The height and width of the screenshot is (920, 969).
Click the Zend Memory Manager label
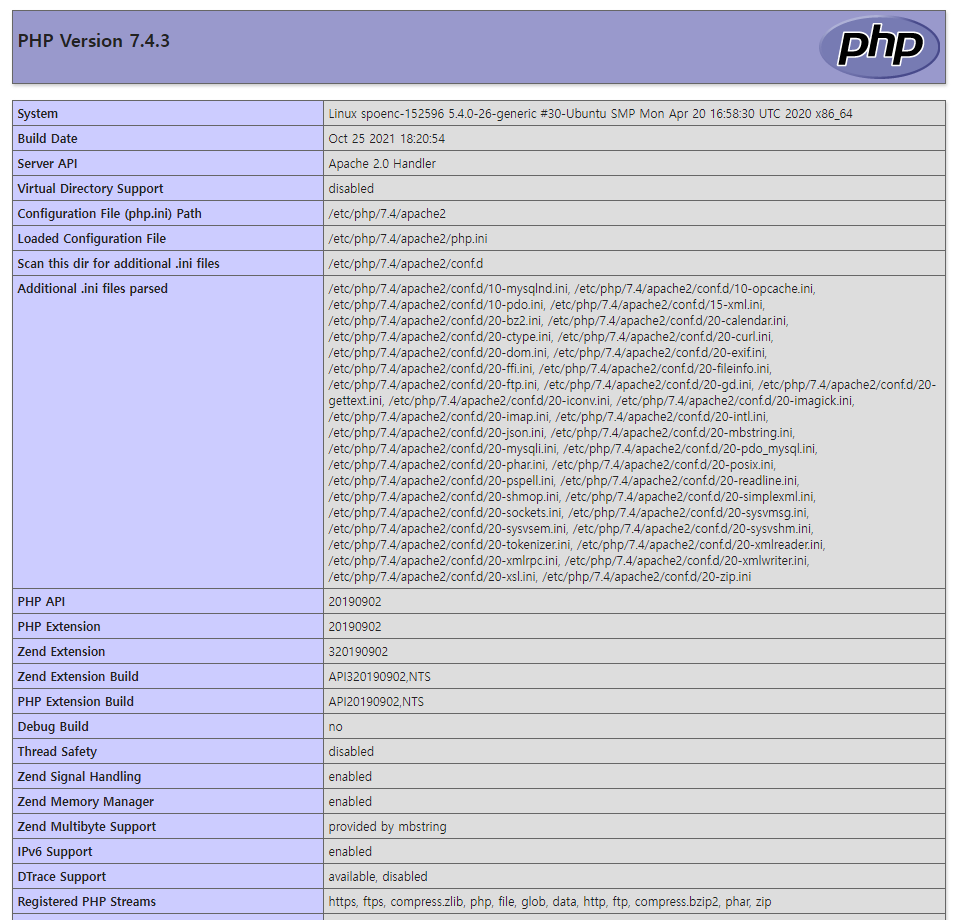[85, 802]
